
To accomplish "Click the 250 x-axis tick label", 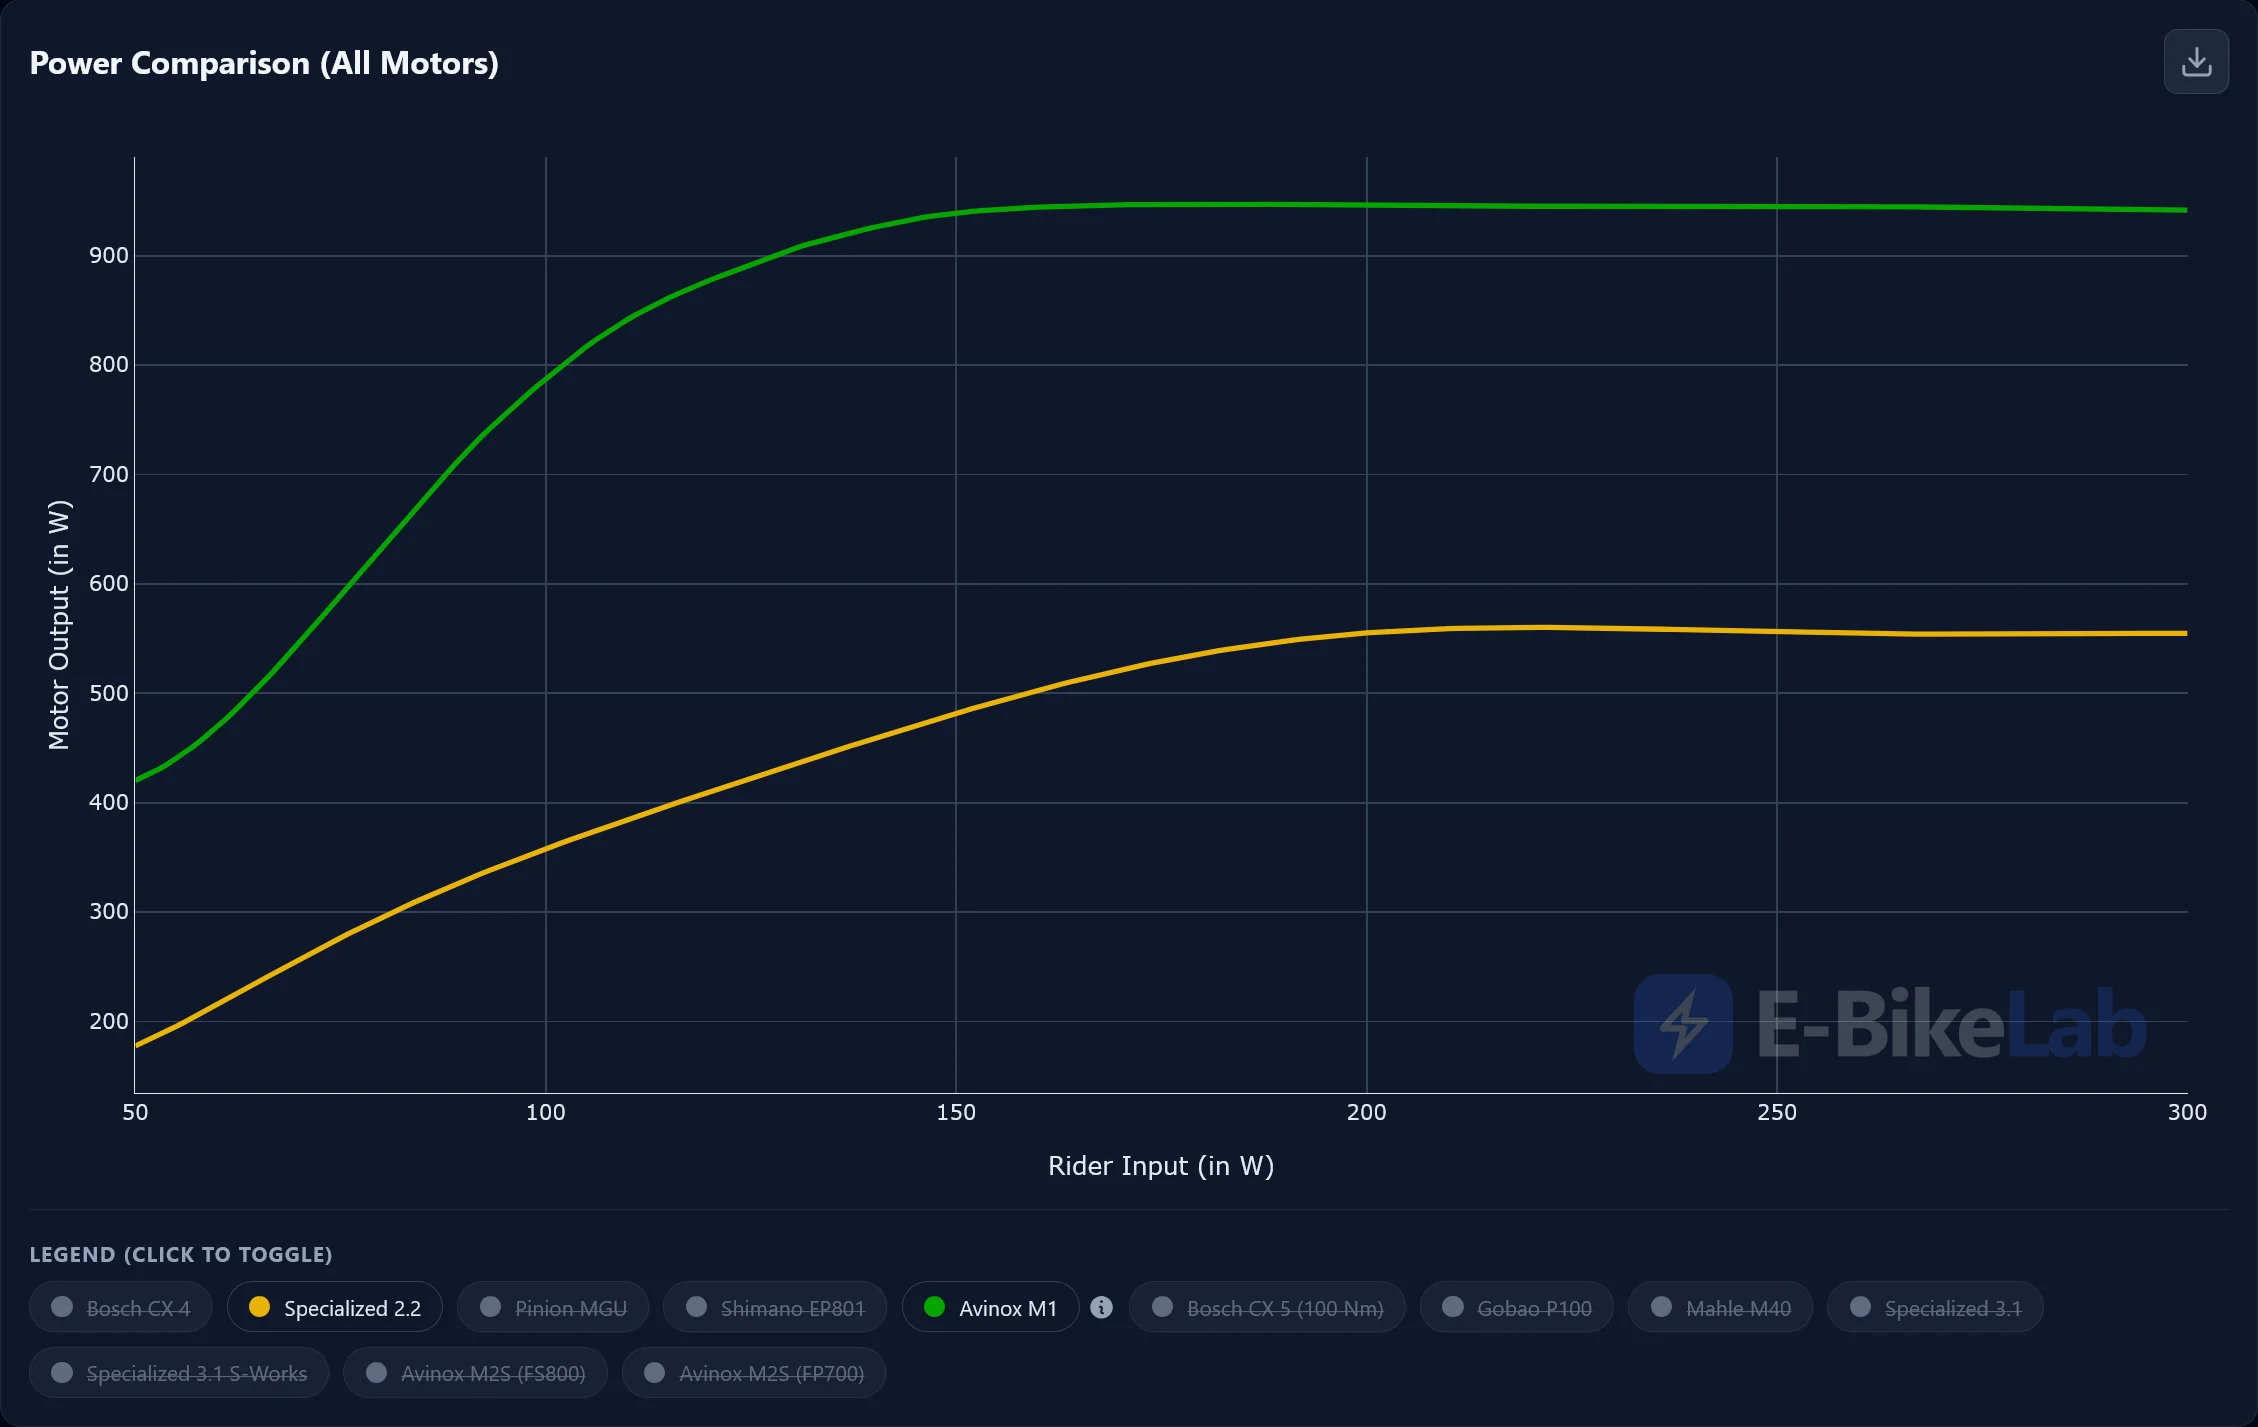I will pos(1777,1112).
